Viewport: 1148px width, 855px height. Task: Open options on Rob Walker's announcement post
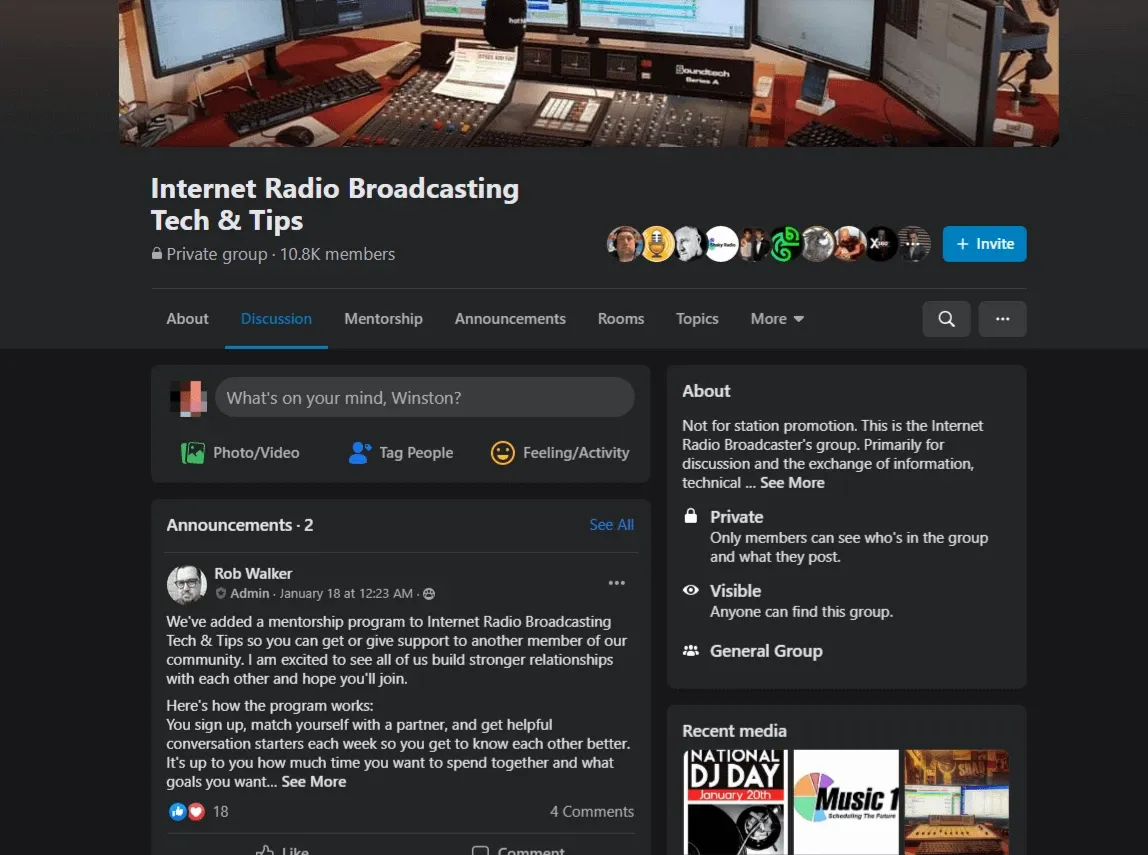617,582
